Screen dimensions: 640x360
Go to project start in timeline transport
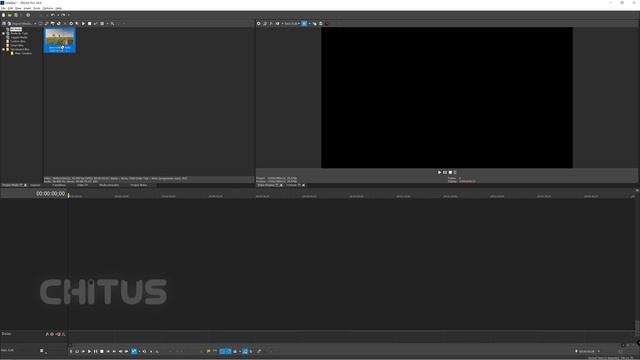[x=108, y=351]
